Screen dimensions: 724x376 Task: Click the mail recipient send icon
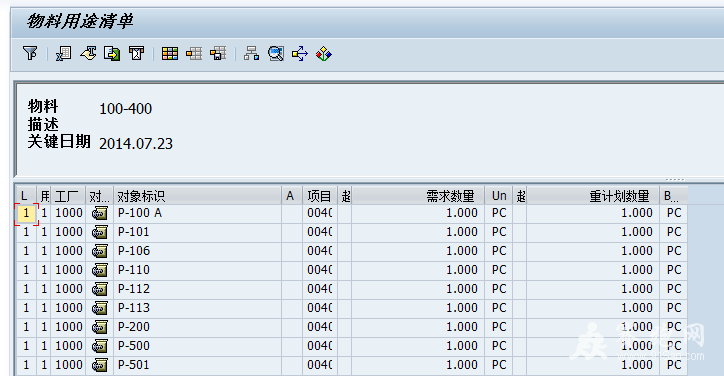tap(136, 54)
